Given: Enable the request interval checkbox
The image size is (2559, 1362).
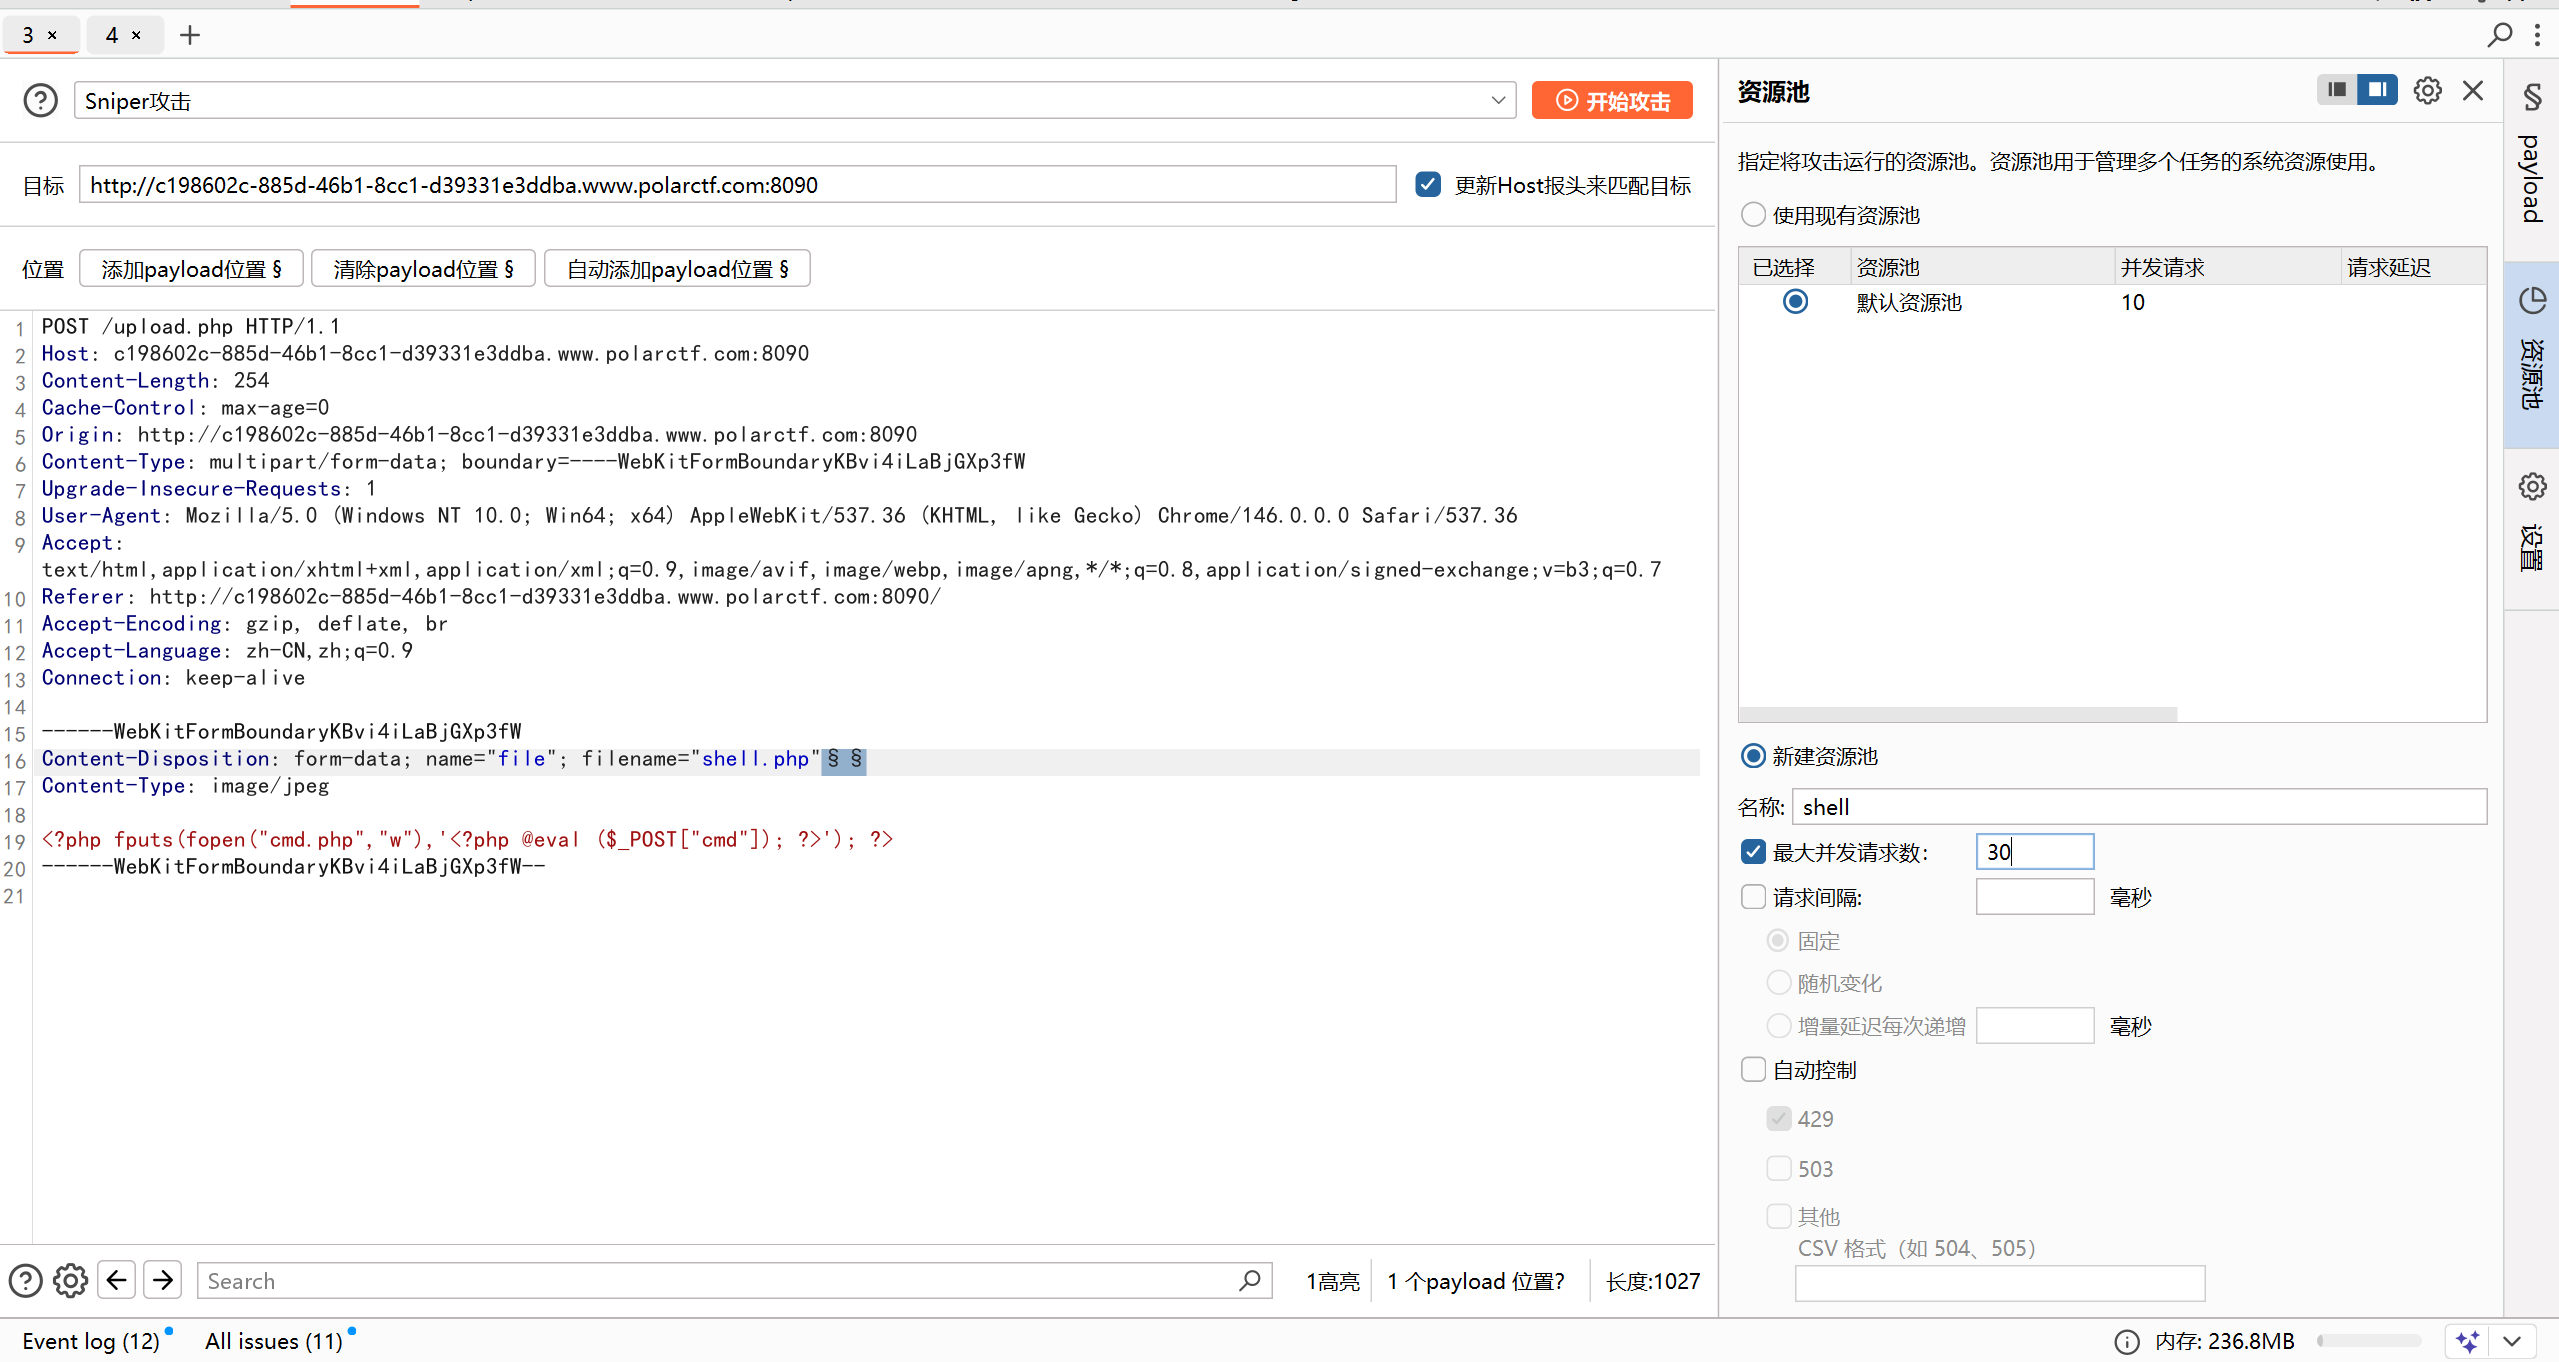Looking at the screenshot, I should 1753,897.
